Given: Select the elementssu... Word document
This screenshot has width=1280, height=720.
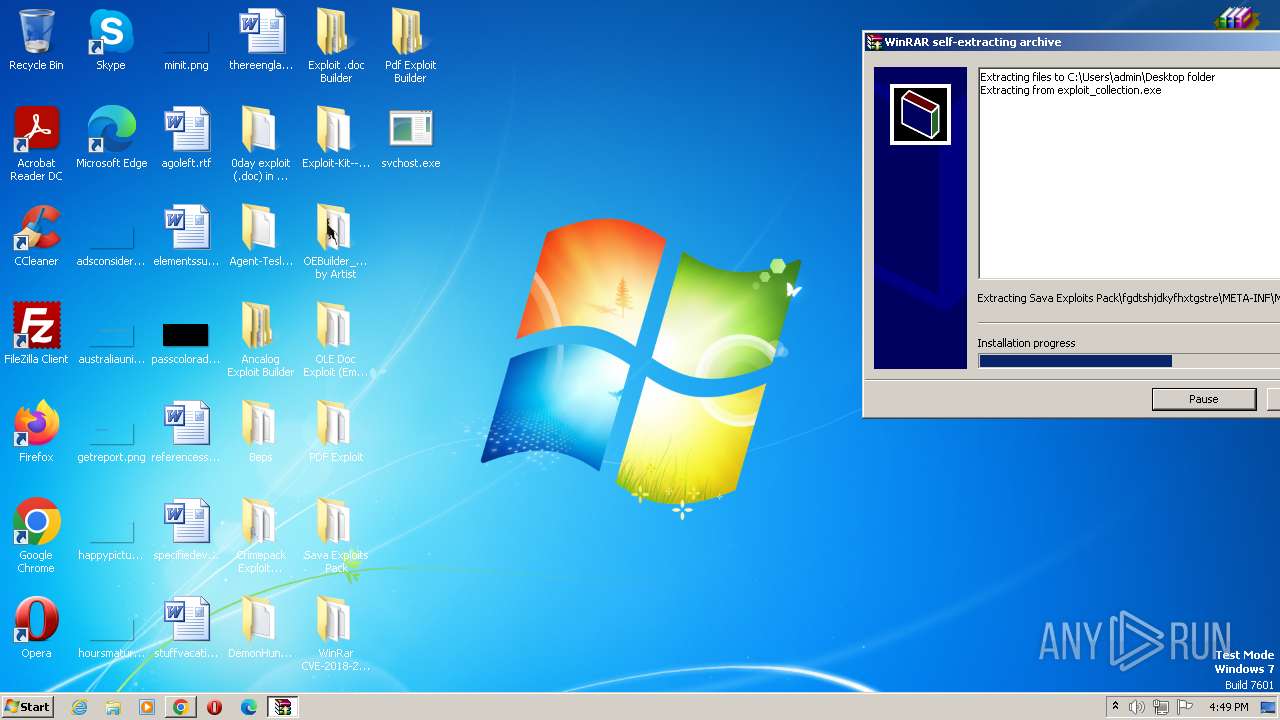Looking at the screenshot, I should (x=186, y=236).
